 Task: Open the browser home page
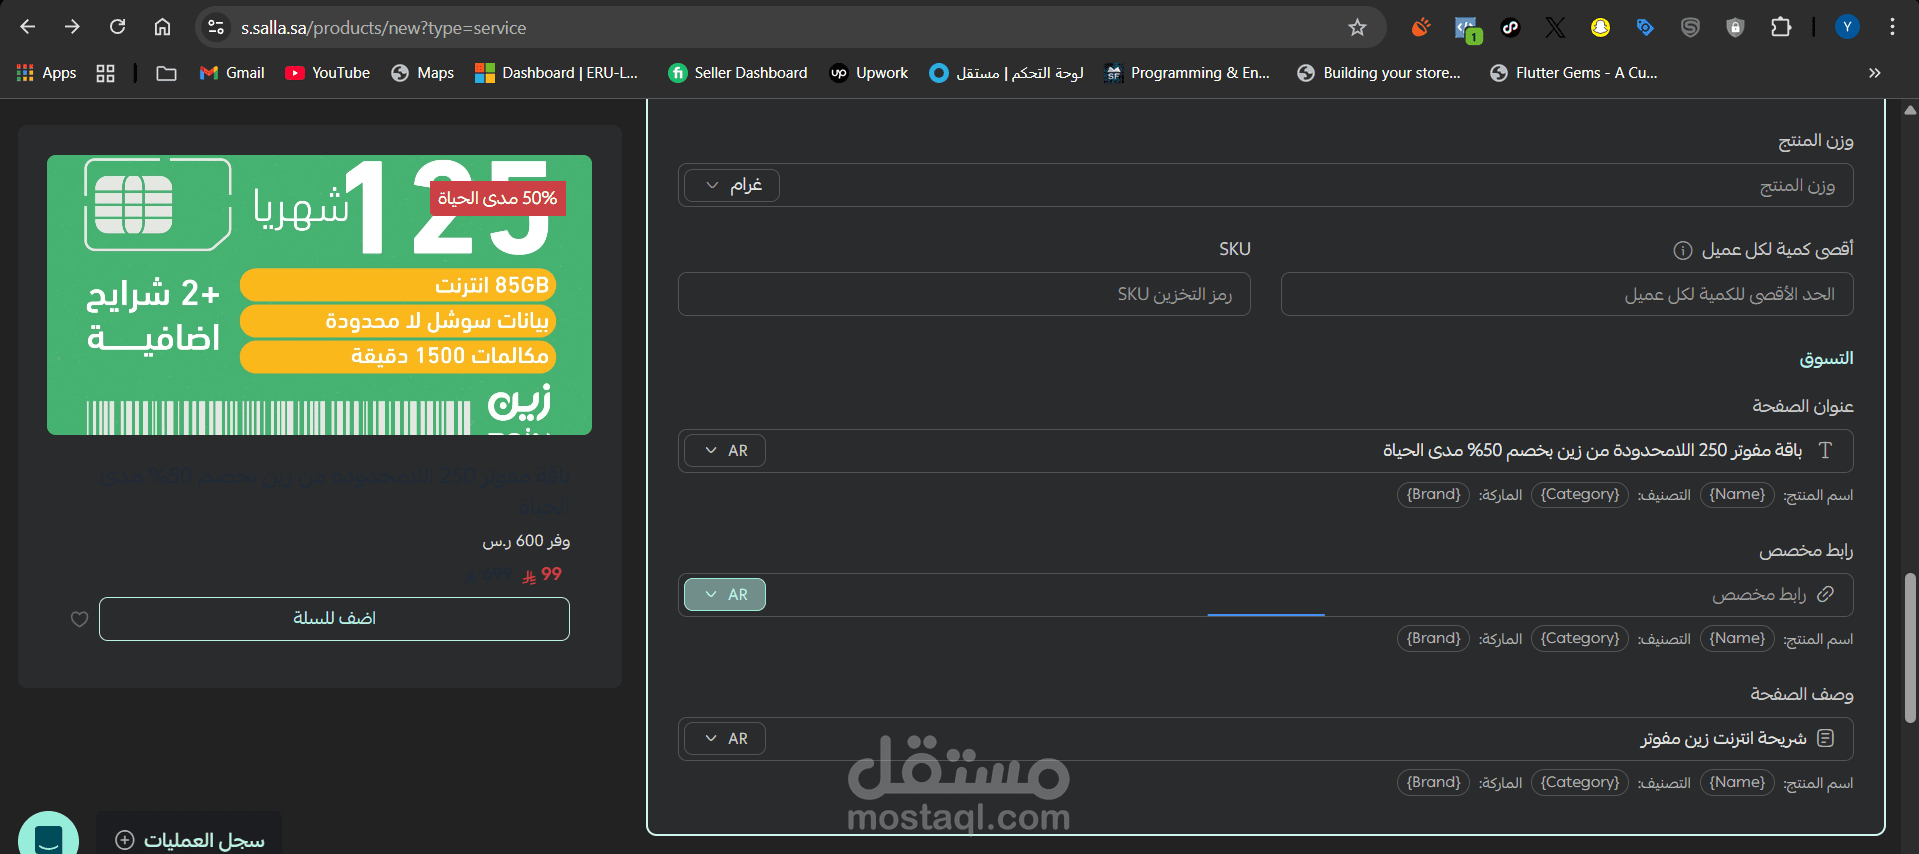(x=162, y=27)
